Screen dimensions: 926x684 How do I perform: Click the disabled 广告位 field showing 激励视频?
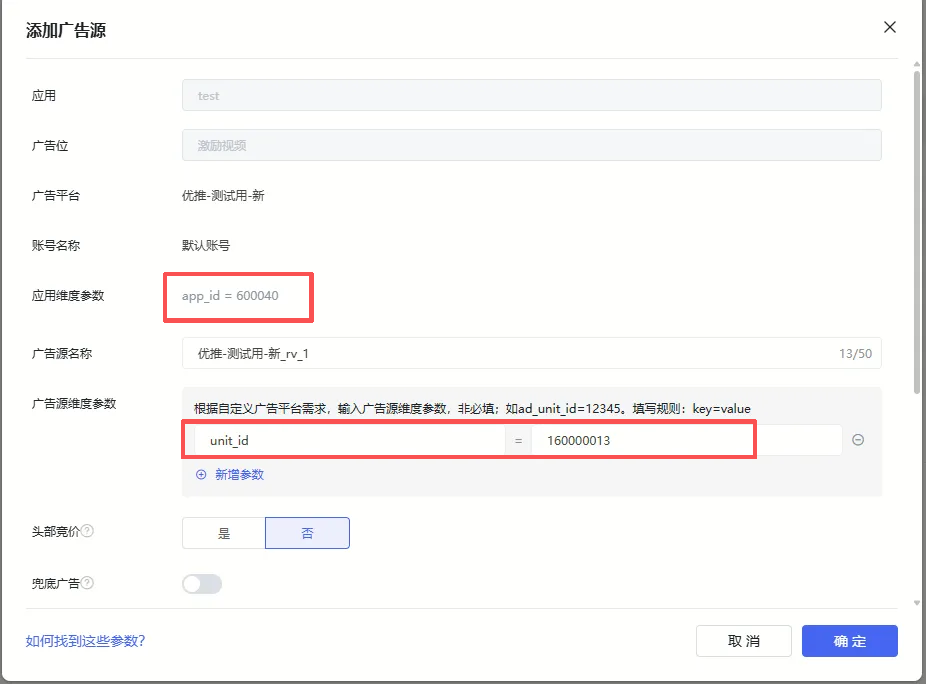coord(532,145)
